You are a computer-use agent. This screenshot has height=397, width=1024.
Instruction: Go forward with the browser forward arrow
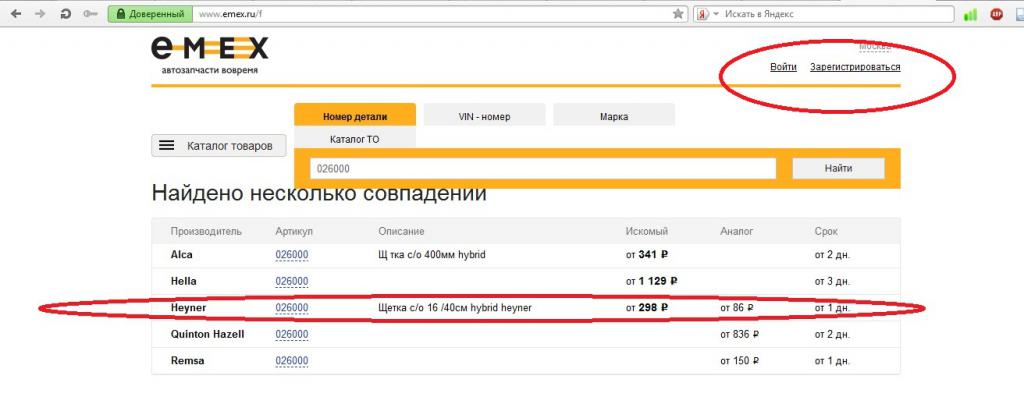coord(40,14)
